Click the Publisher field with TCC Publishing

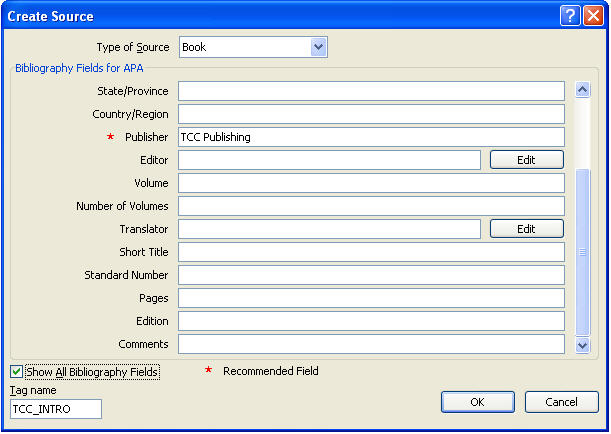(x=371, y=137)
